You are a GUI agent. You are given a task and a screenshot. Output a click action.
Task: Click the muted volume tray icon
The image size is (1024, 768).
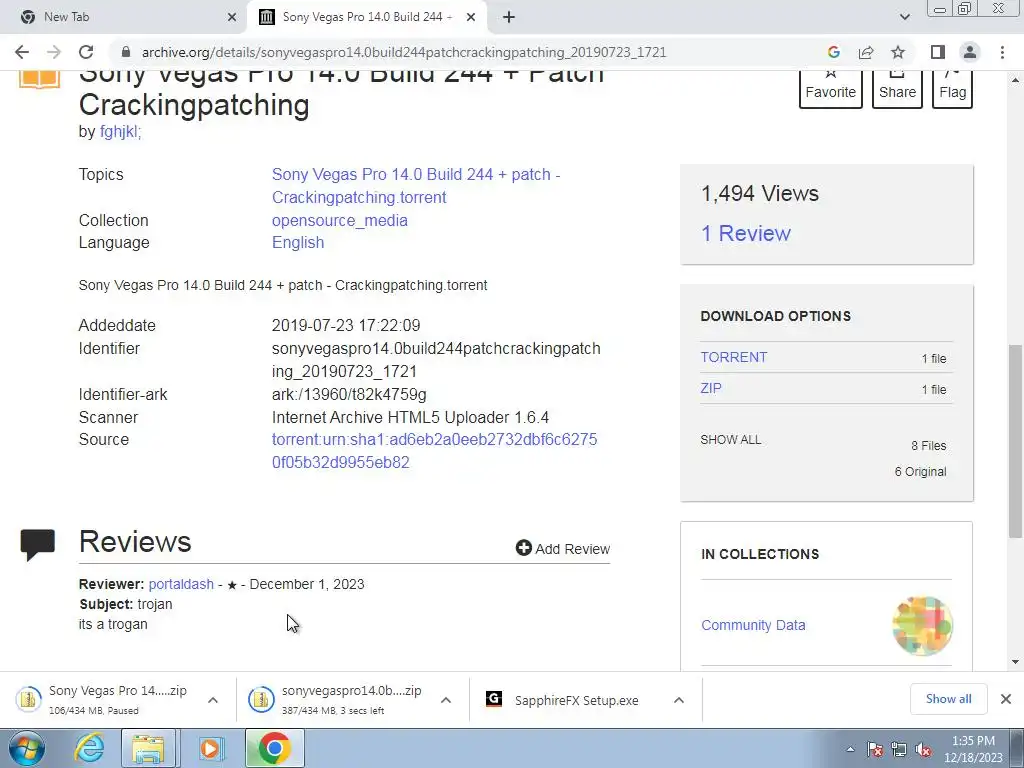pyautogui.click(x=923, y=749)
